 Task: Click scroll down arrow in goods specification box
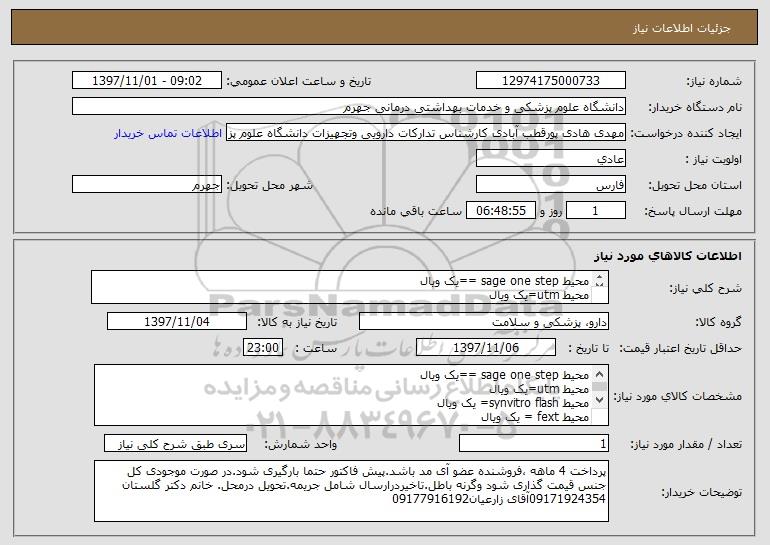point(599,400)
